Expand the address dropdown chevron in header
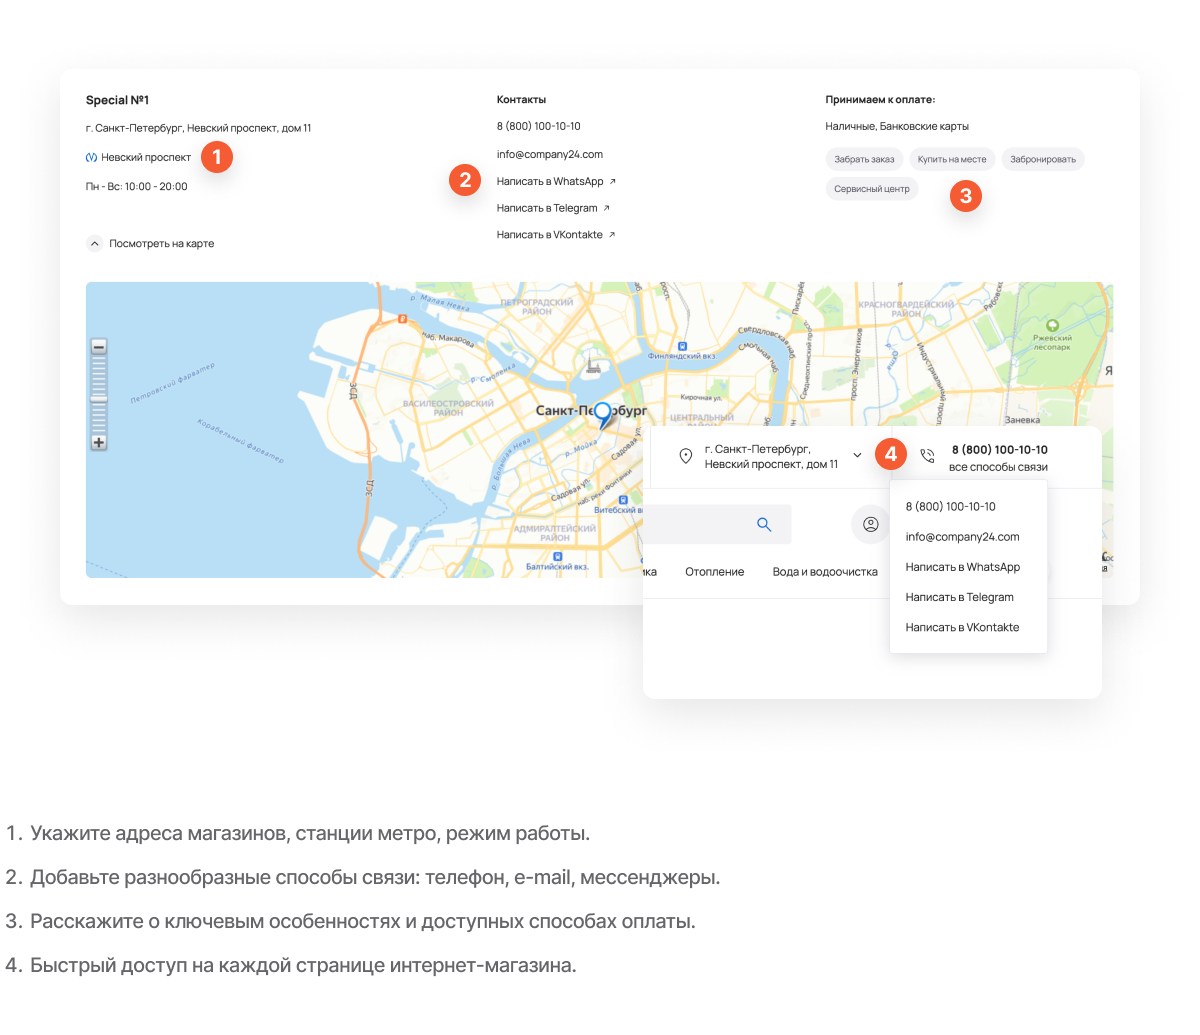Viewport: 1200px width, 1035px height. tap(857, 455)
